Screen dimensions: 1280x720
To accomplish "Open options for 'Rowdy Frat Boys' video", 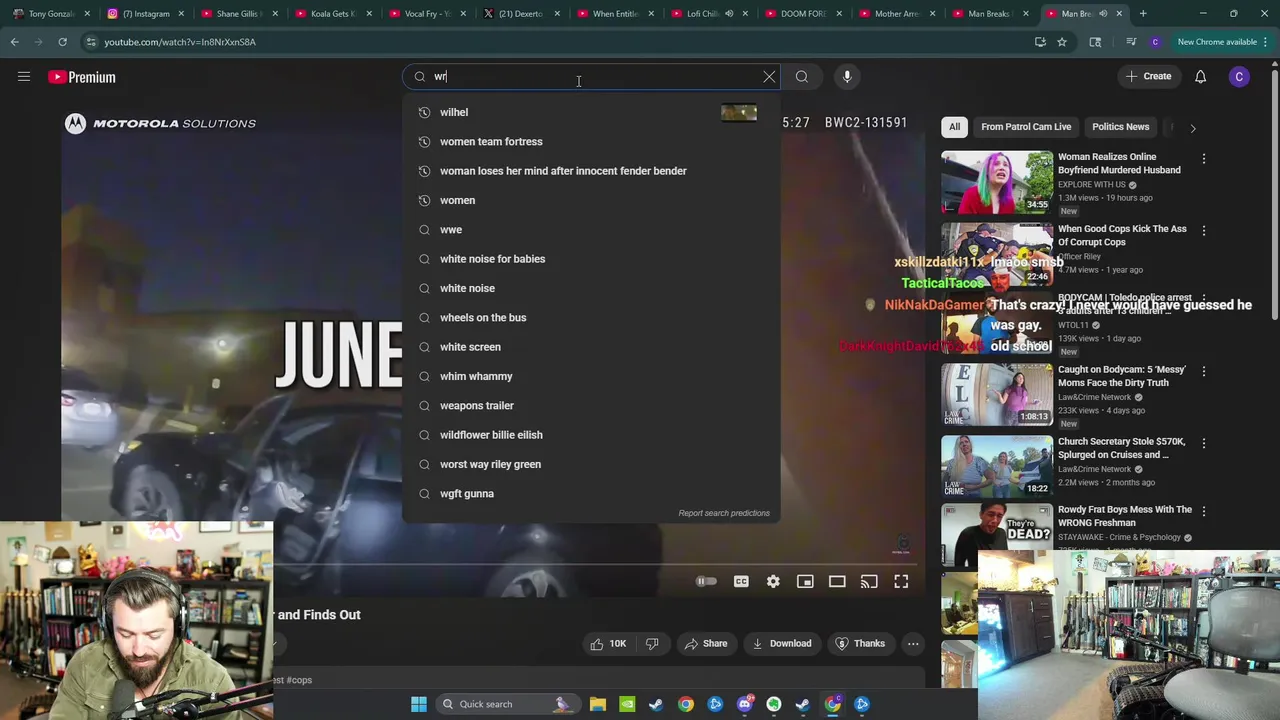I will [x=1204, y=511].
